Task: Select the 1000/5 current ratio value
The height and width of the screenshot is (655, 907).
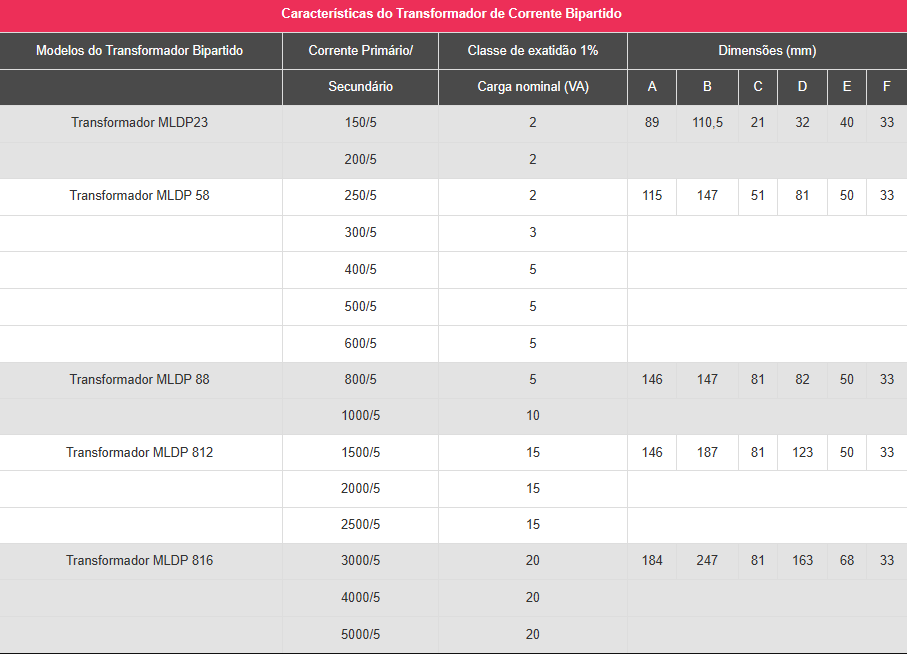Action: click(360, 416)
